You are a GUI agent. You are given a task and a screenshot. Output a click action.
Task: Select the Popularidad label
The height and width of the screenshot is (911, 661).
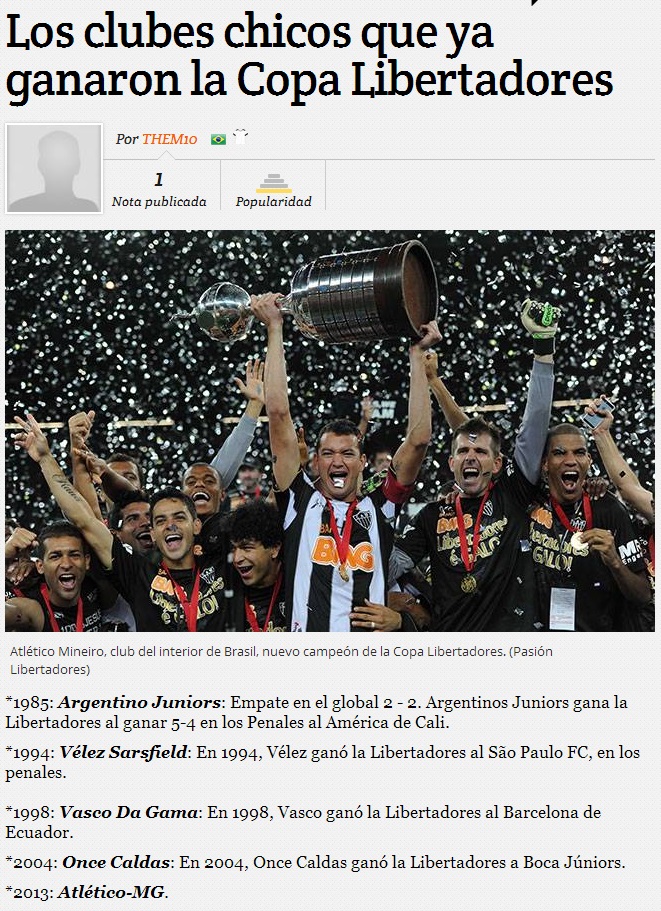(x=274, y=202)
